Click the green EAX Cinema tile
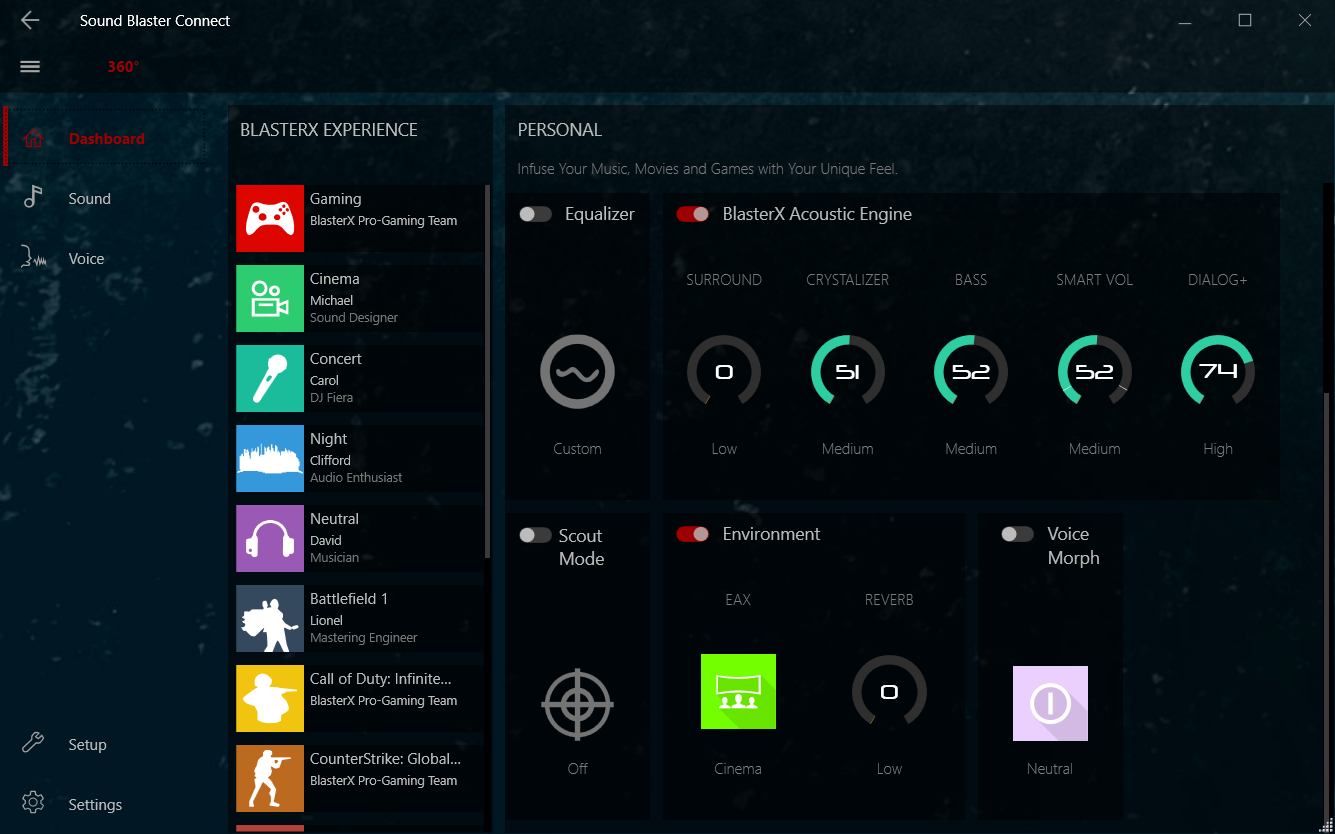 pyautogui.click(x=738, y=691)
